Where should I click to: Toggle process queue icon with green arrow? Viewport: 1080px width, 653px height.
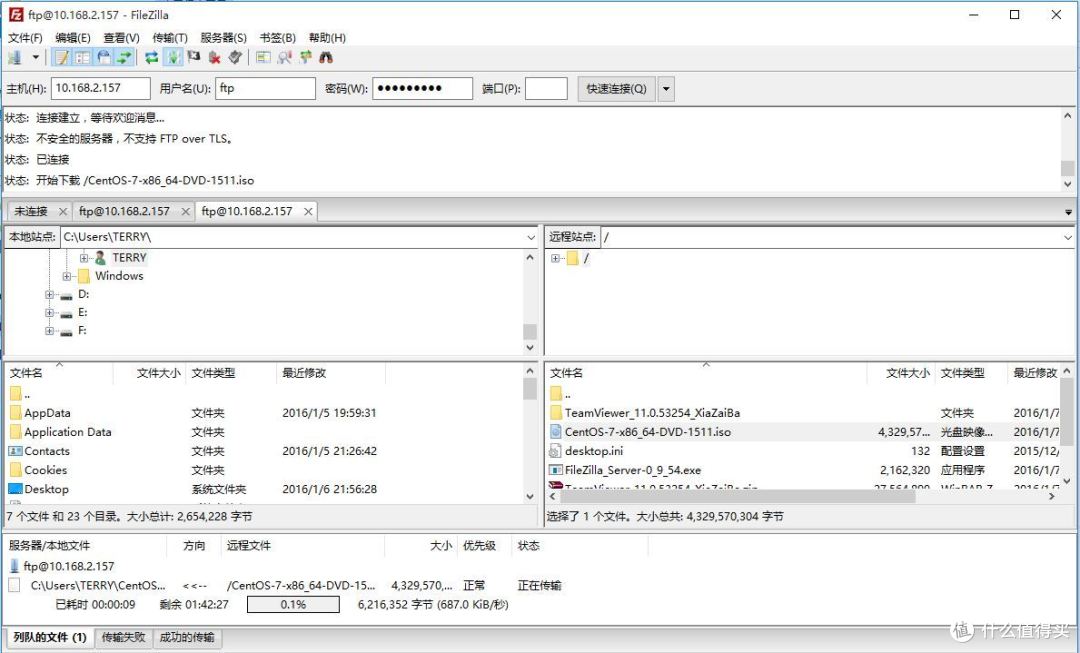174,58
